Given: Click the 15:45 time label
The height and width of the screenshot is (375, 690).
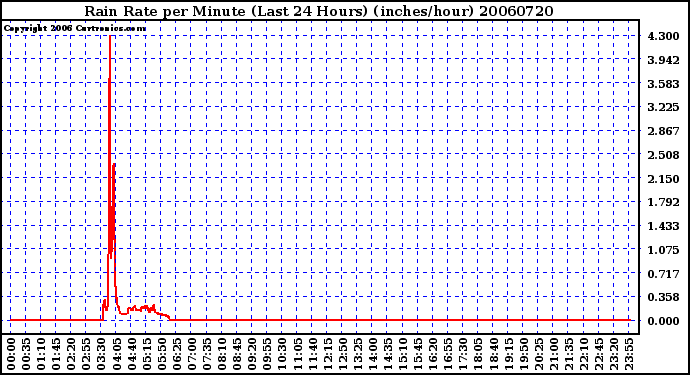Looking at the screenshot, I should [x=418, y=354].
